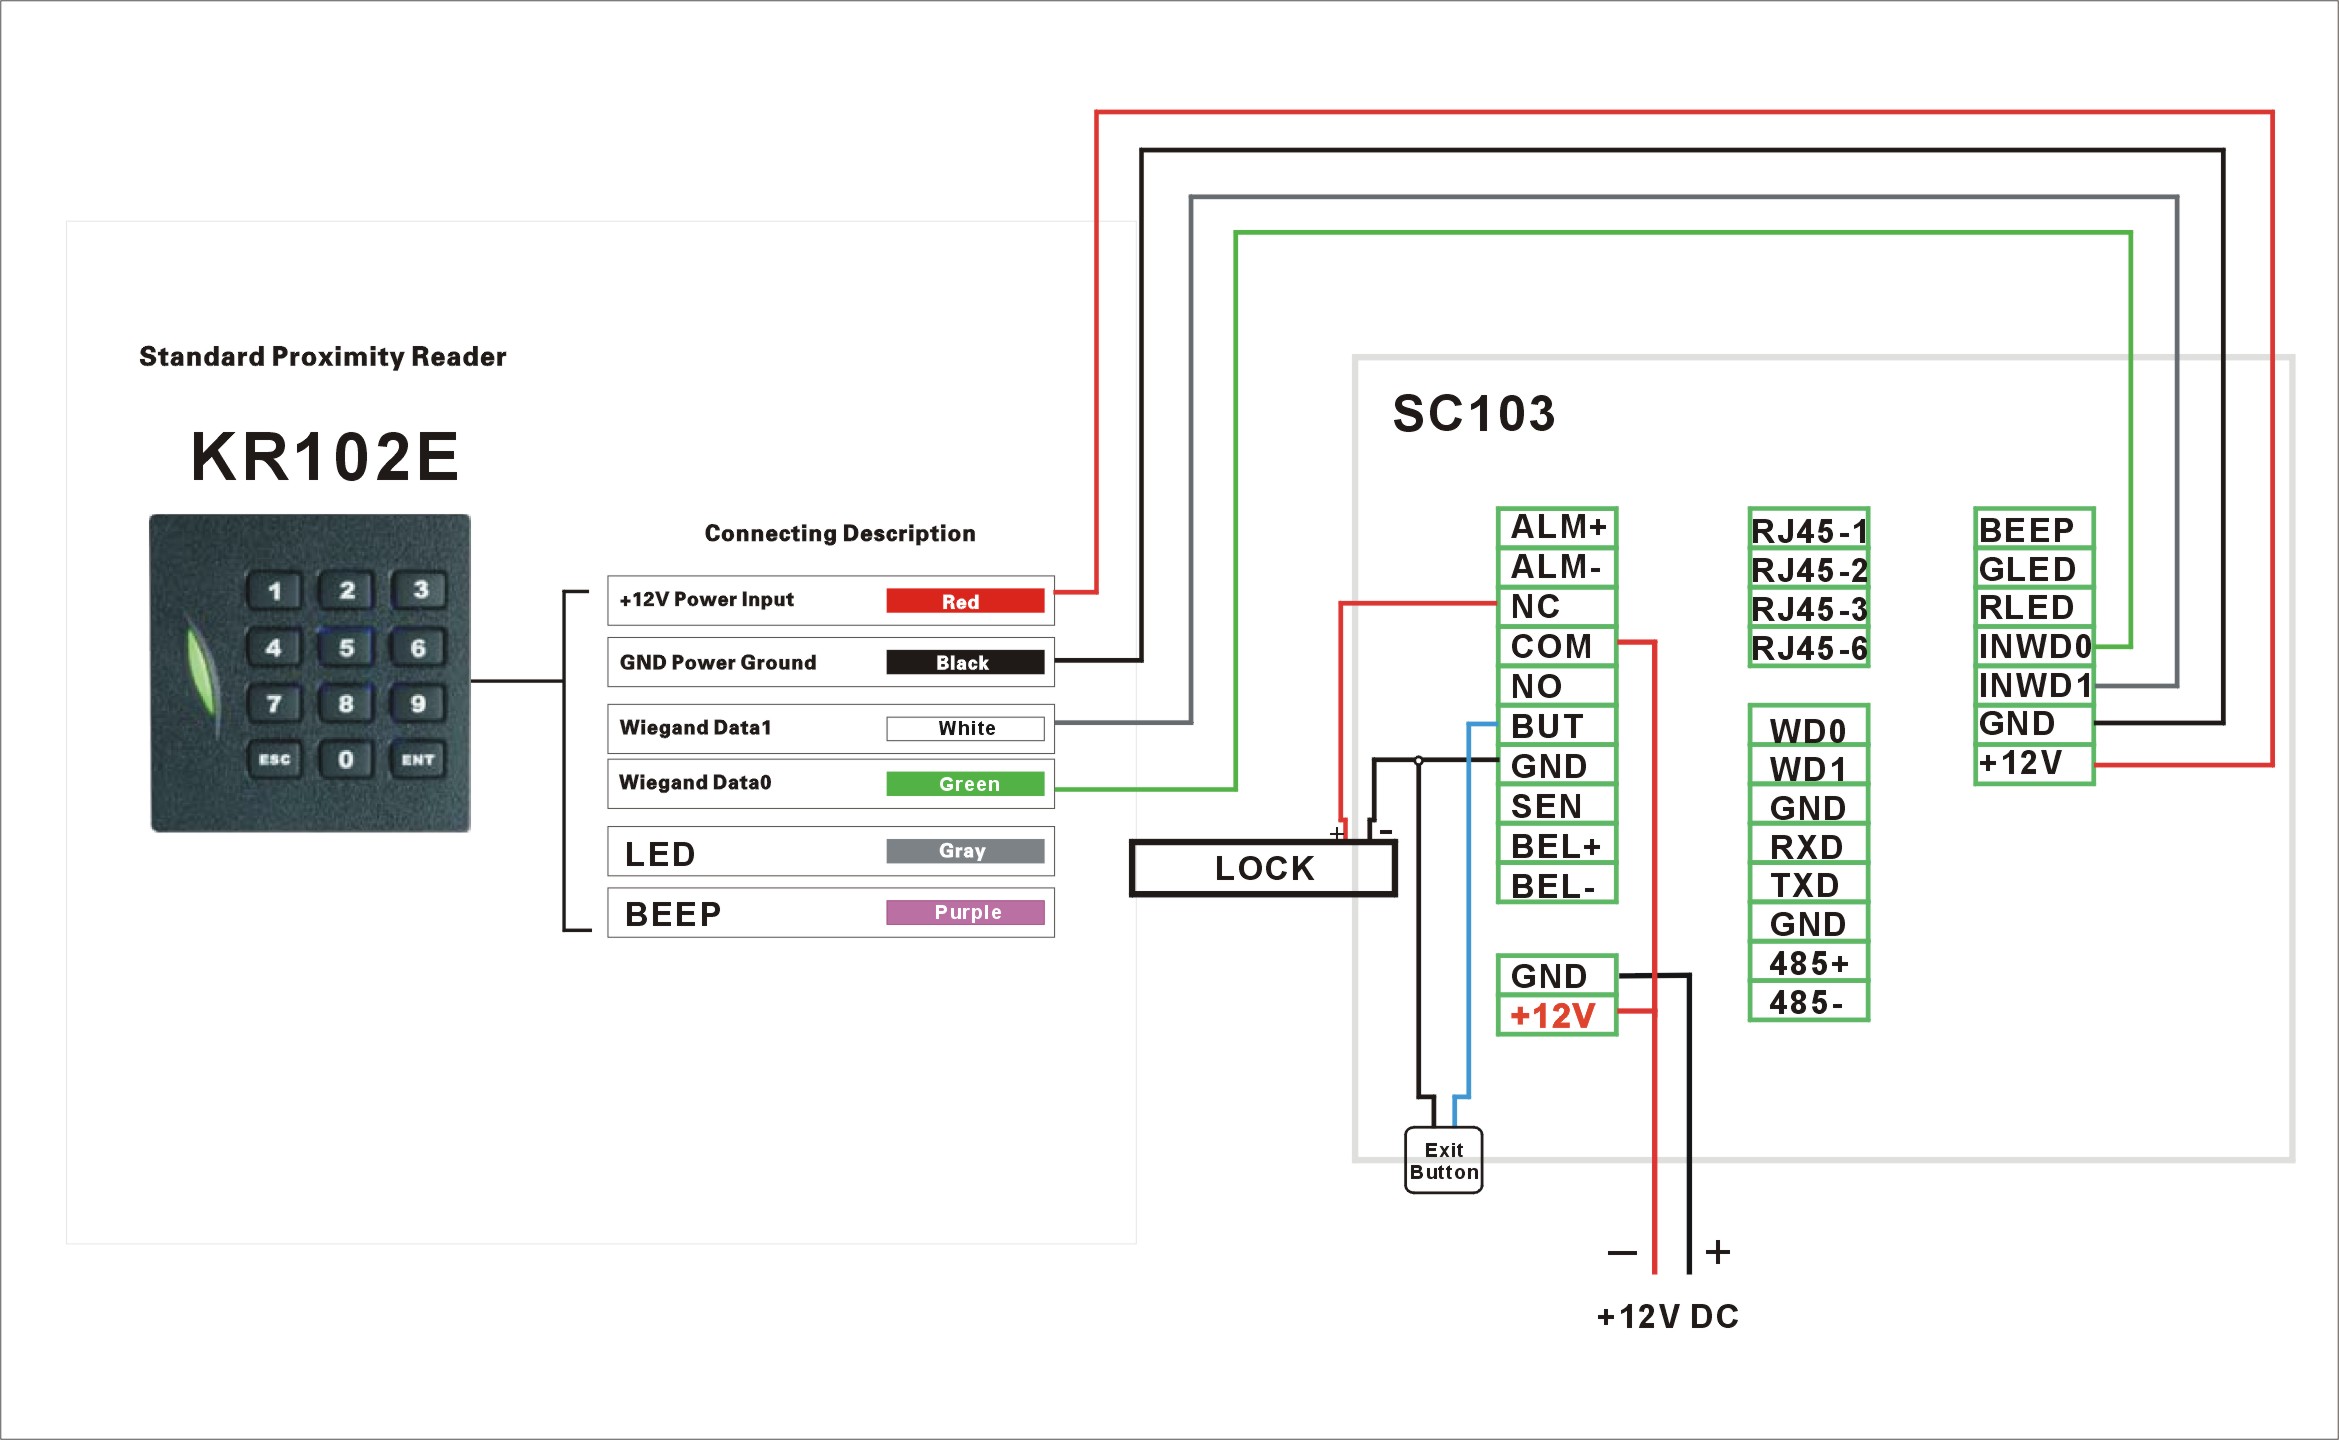Click the "Wiegand Data0" label
This screenshot has height=1440, width=2339.
click(695, 782)
